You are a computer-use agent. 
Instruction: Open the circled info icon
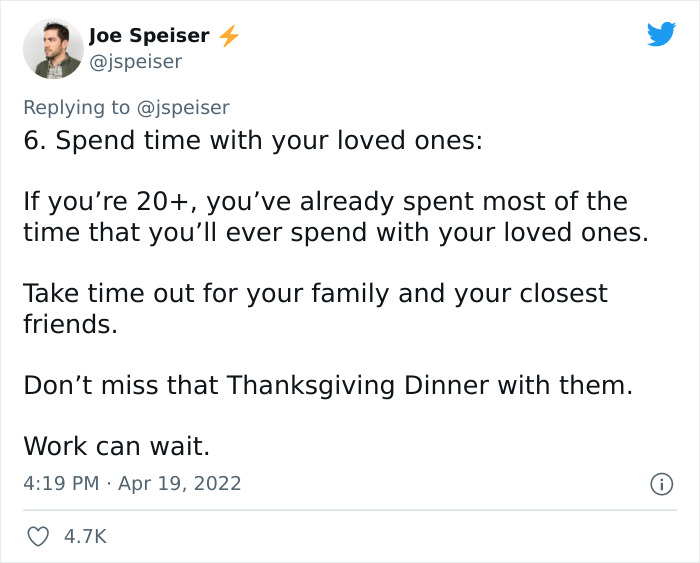click(x=661, y=484)
